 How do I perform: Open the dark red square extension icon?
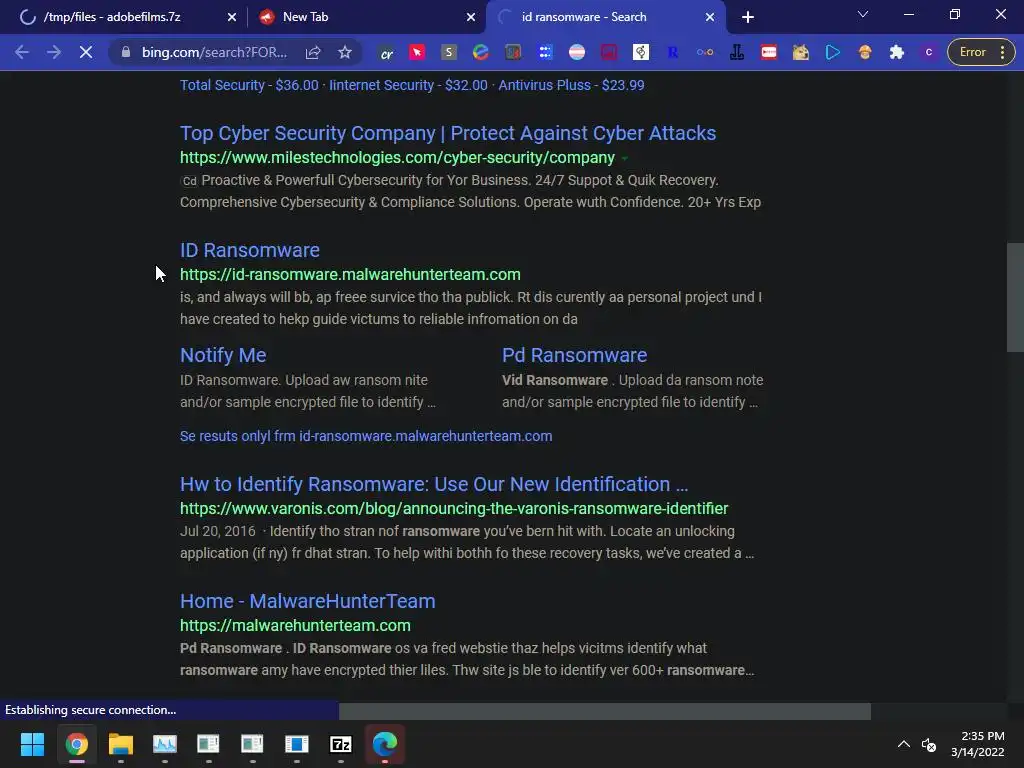(x=609, y=52)
